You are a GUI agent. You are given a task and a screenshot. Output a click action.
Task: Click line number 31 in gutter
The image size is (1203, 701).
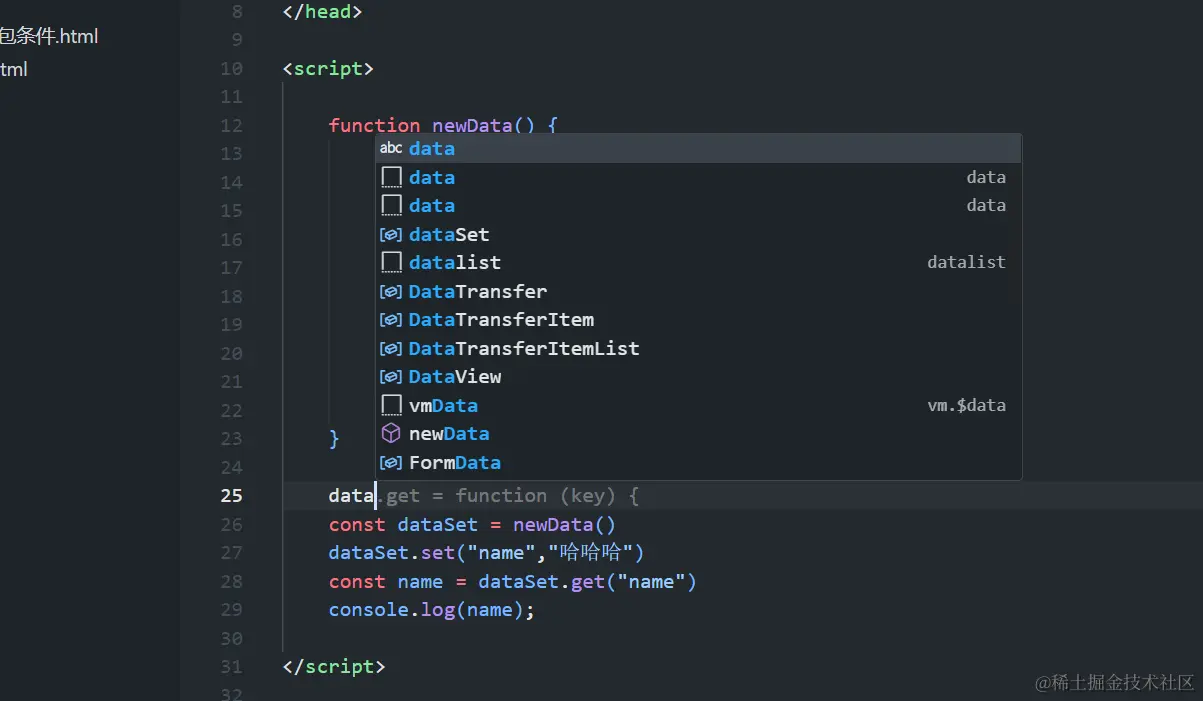(x=231, y=666)
